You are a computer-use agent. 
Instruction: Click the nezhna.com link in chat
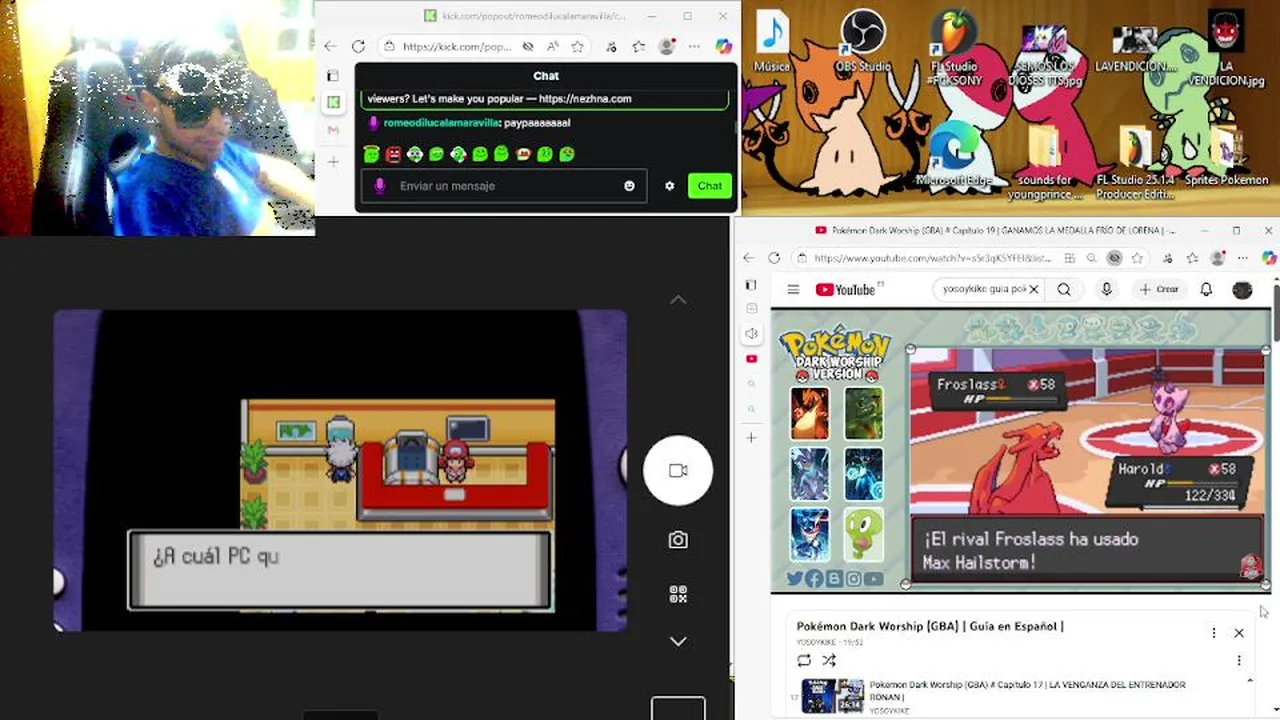[585, 99]
